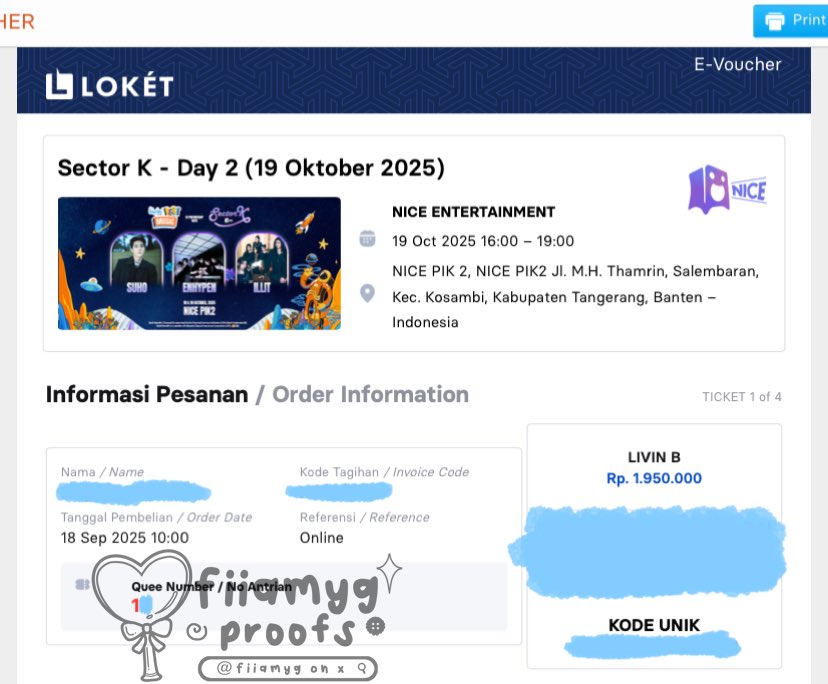This screenshot has width=828, height=684.
Task: Open the Sector K event banner image
Action: 199,264
